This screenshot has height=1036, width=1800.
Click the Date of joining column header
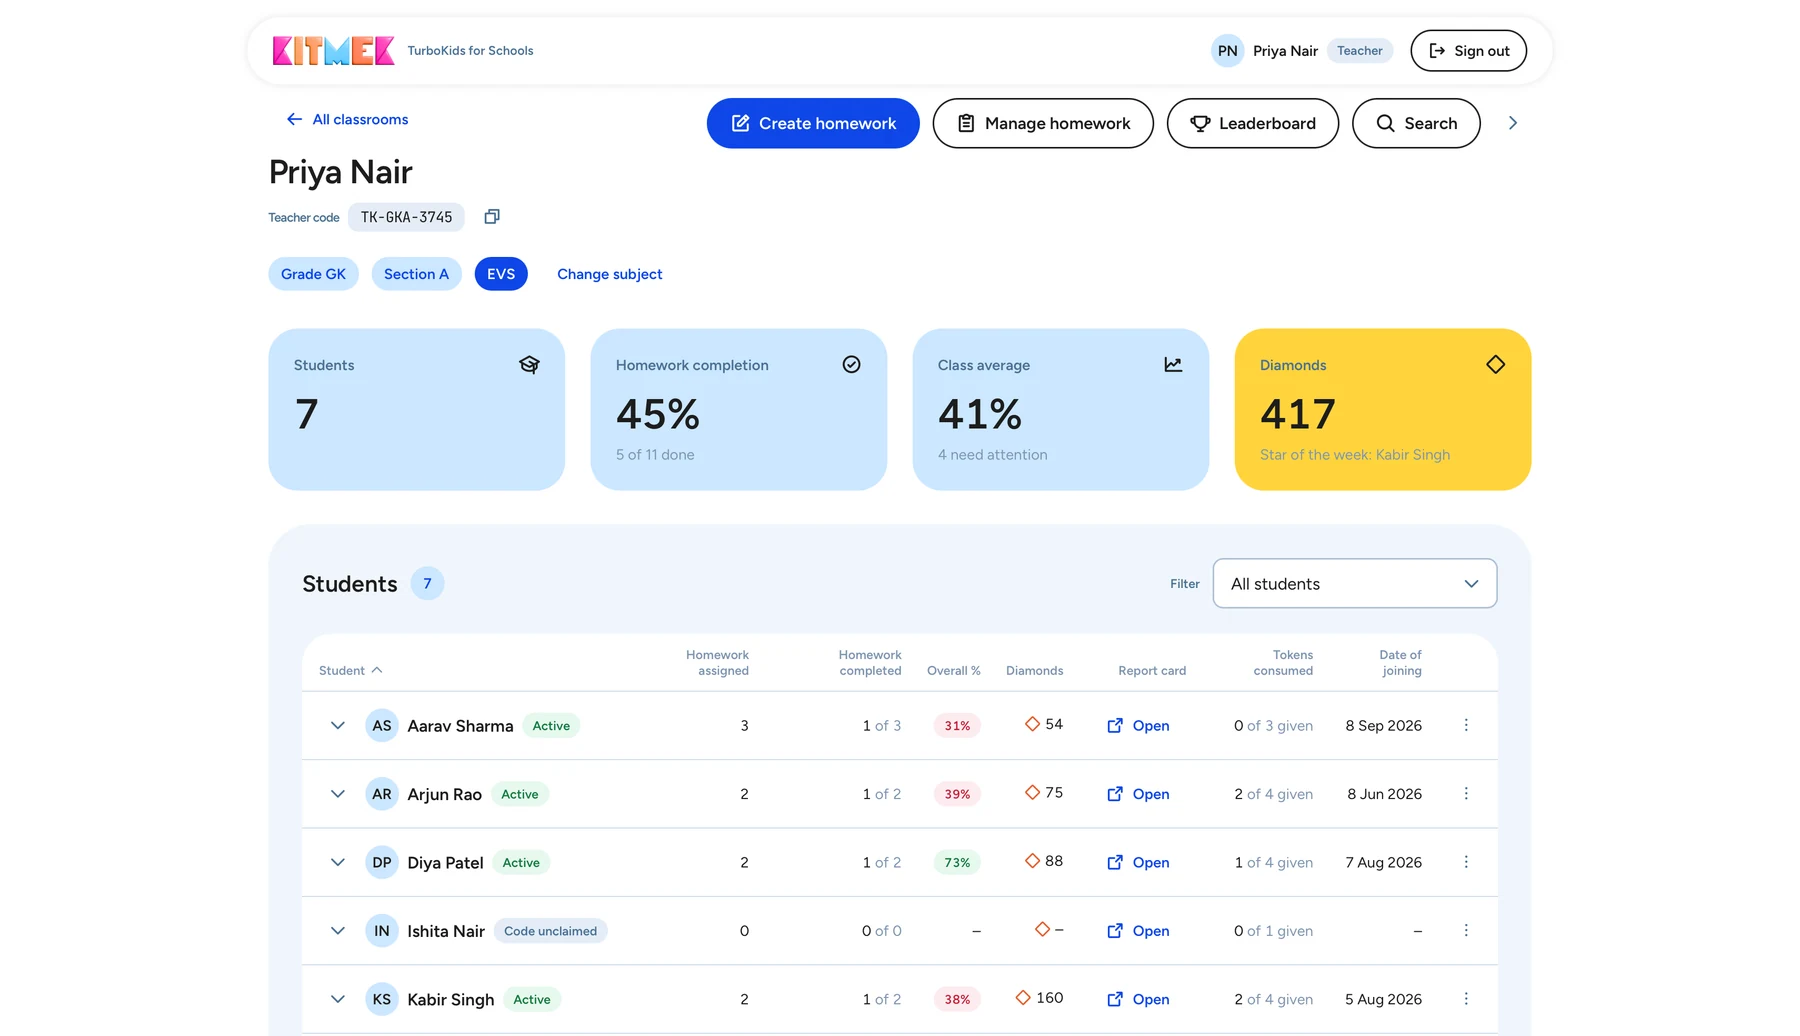(x=1400, y=663)
